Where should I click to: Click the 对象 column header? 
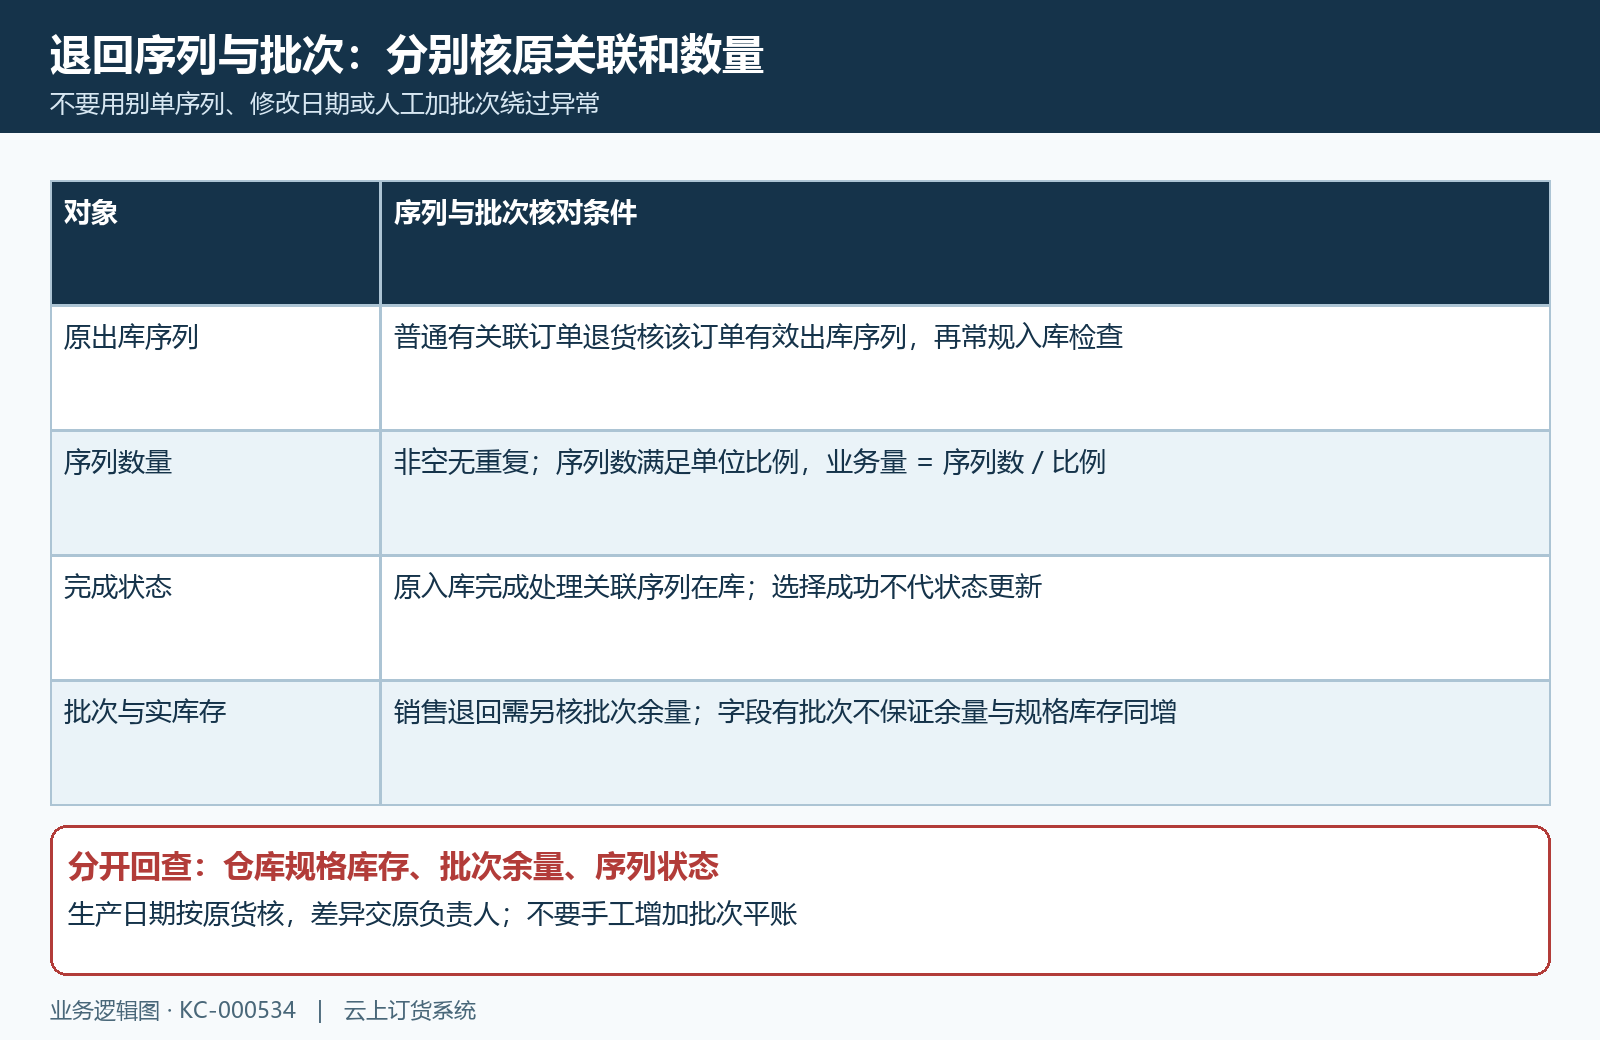tap(215, 243)
